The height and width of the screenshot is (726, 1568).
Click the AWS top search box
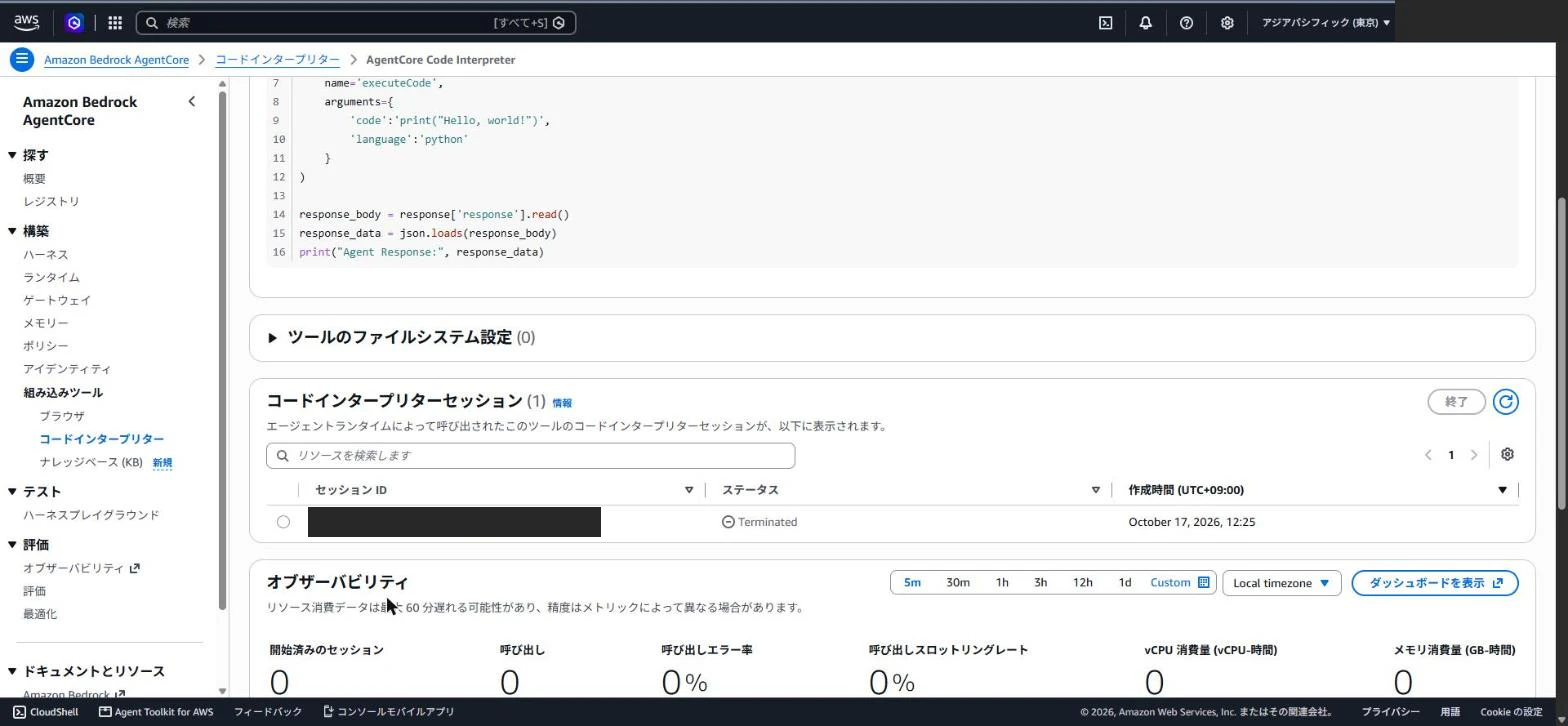[x=356, y=22]
